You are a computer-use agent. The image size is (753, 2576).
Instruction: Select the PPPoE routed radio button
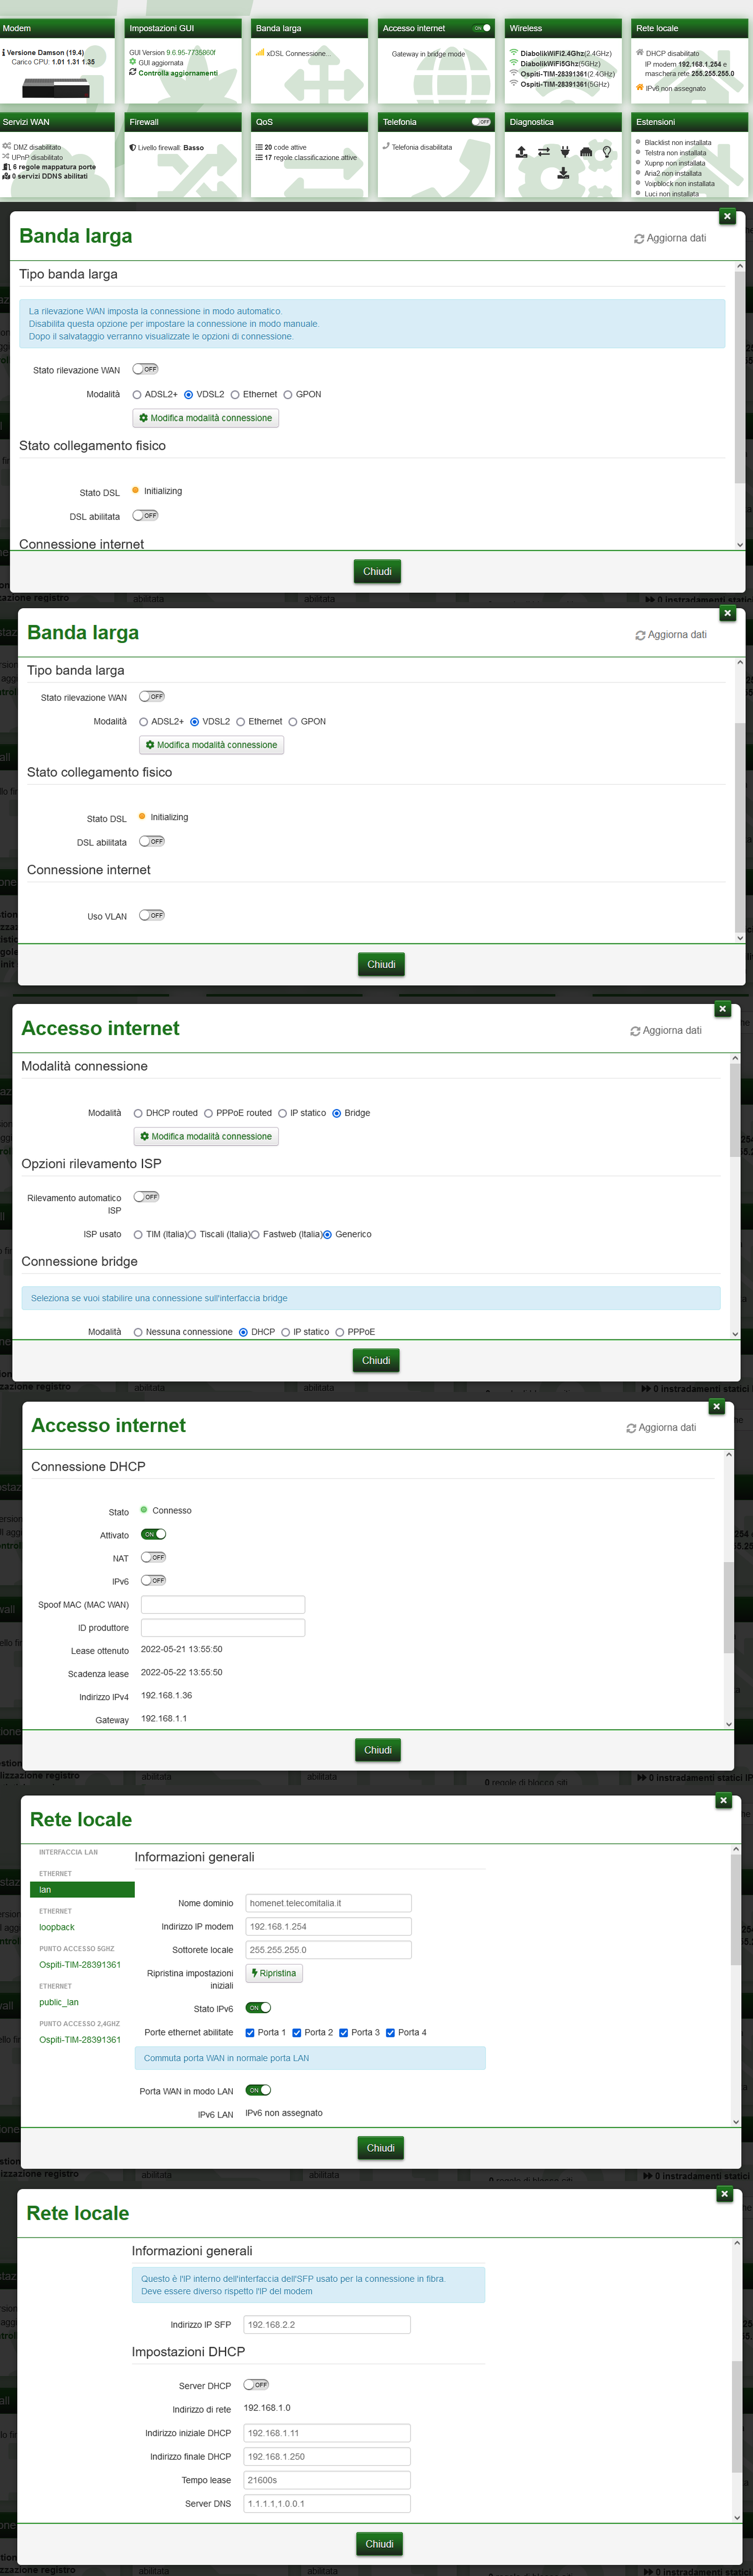point(208,1113)
